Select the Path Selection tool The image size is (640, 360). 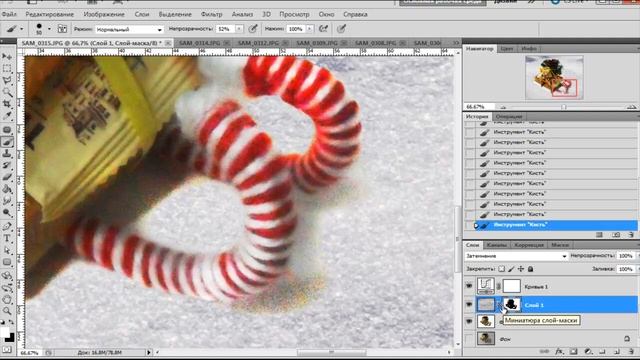click(x=7, y=250)
